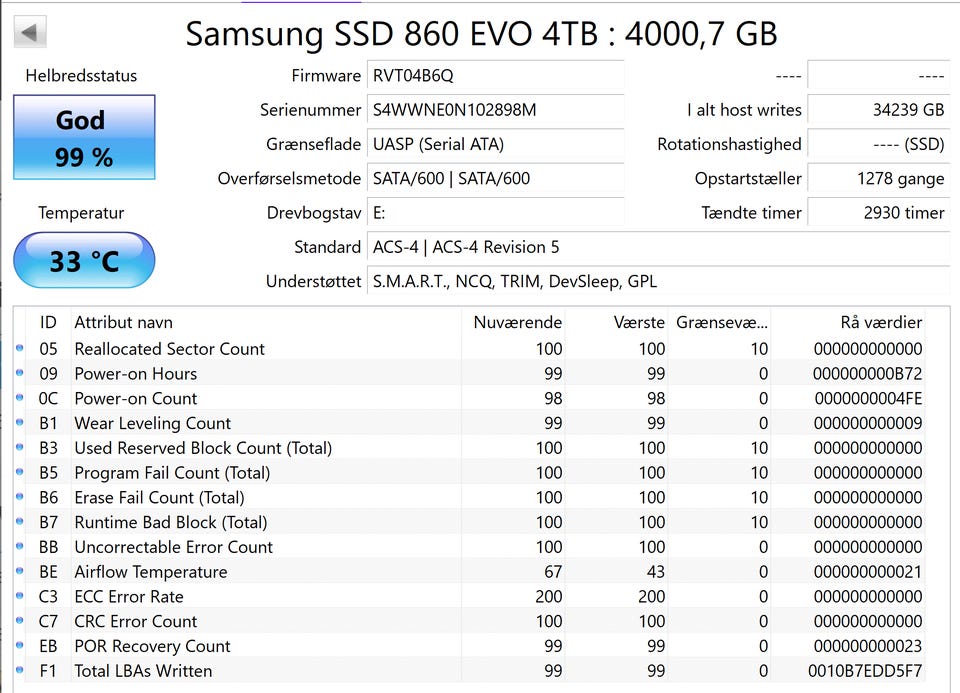This screenshot has width=960, height=693.
Task: Click the ACS-4 Revision 5 standard field
Action: [x=658, y=247]
